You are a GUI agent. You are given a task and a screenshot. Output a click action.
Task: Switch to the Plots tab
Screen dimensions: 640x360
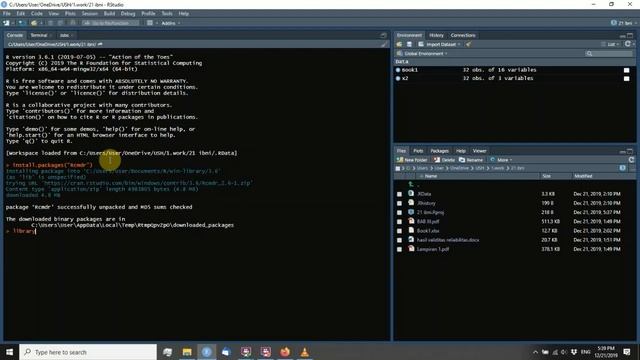[x=418, y=151]
